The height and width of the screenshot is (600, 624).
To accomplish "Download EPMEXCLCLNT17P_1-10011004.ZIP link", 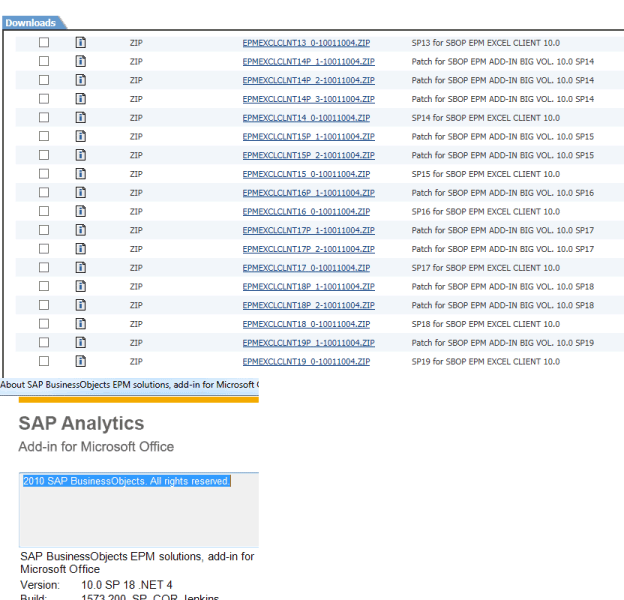I will click(x=308, y=230).
